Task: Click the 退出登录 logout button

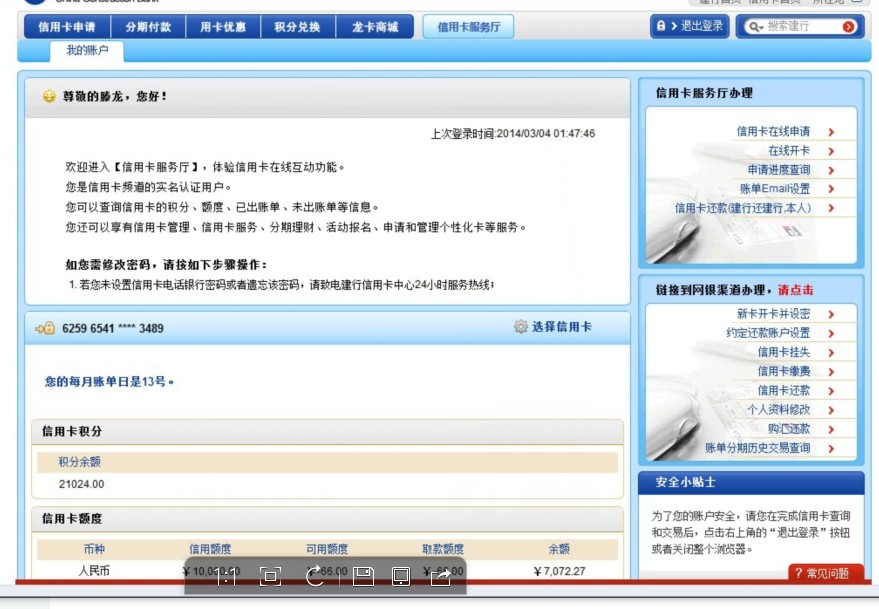Action: click(x=690, y=26)
